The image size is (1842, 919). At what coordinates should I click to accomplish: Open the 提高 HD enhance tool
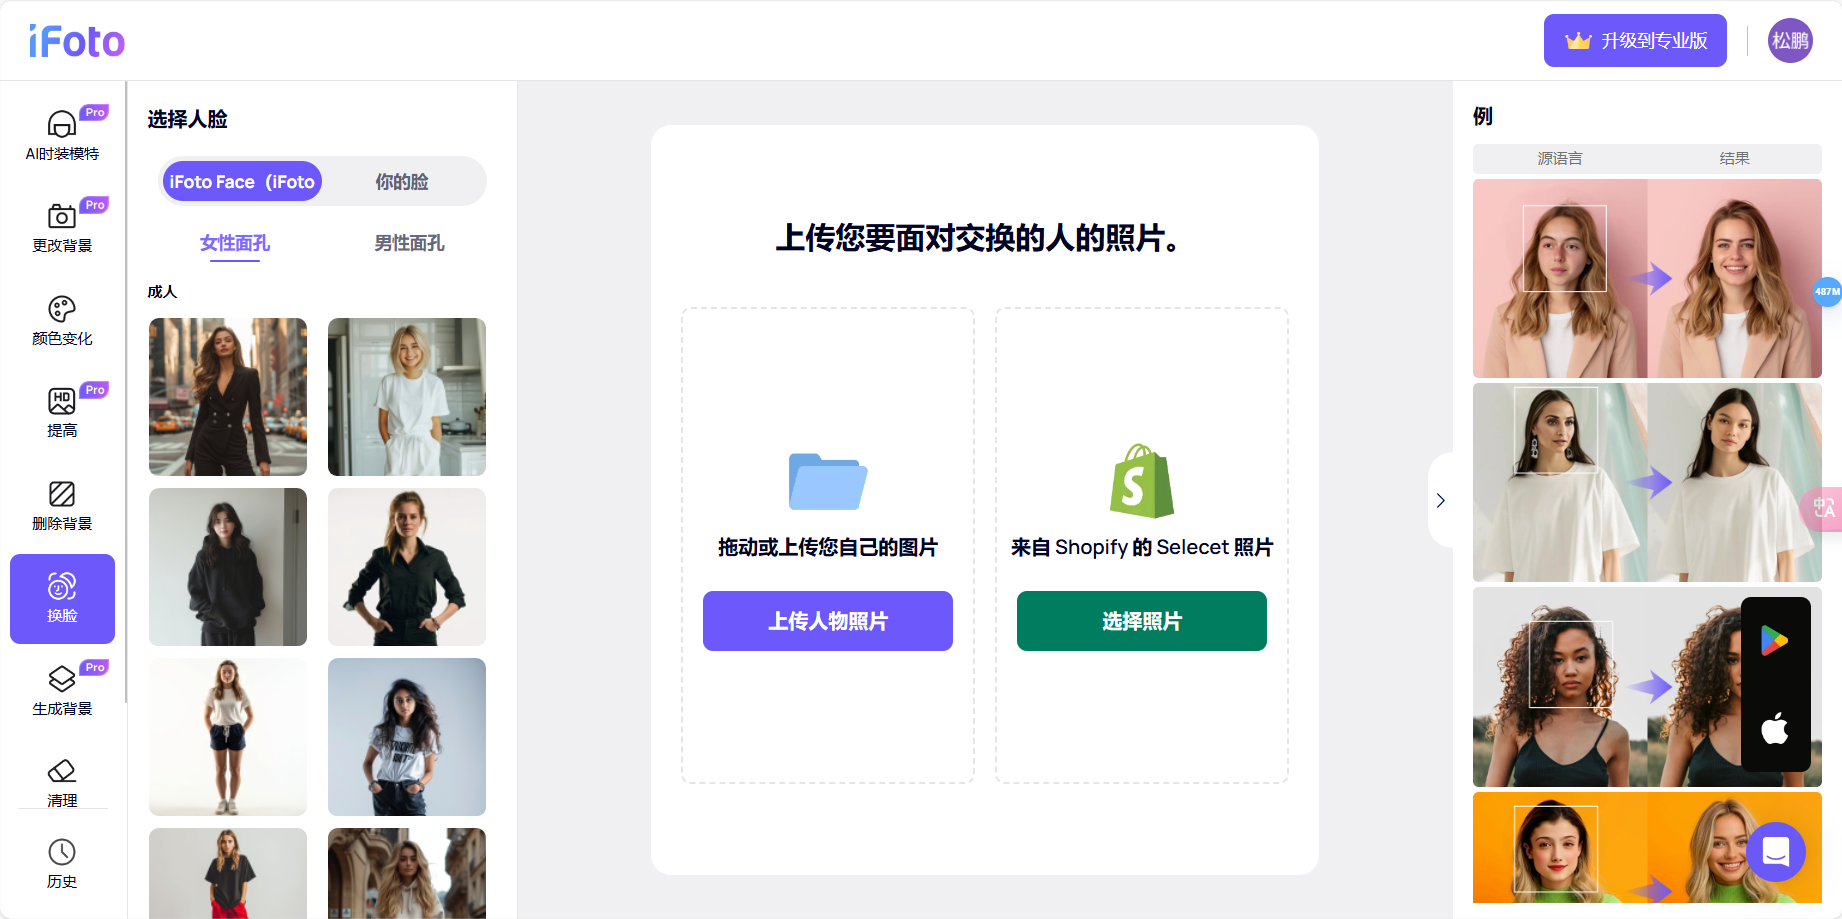click(x=62, y=412)
